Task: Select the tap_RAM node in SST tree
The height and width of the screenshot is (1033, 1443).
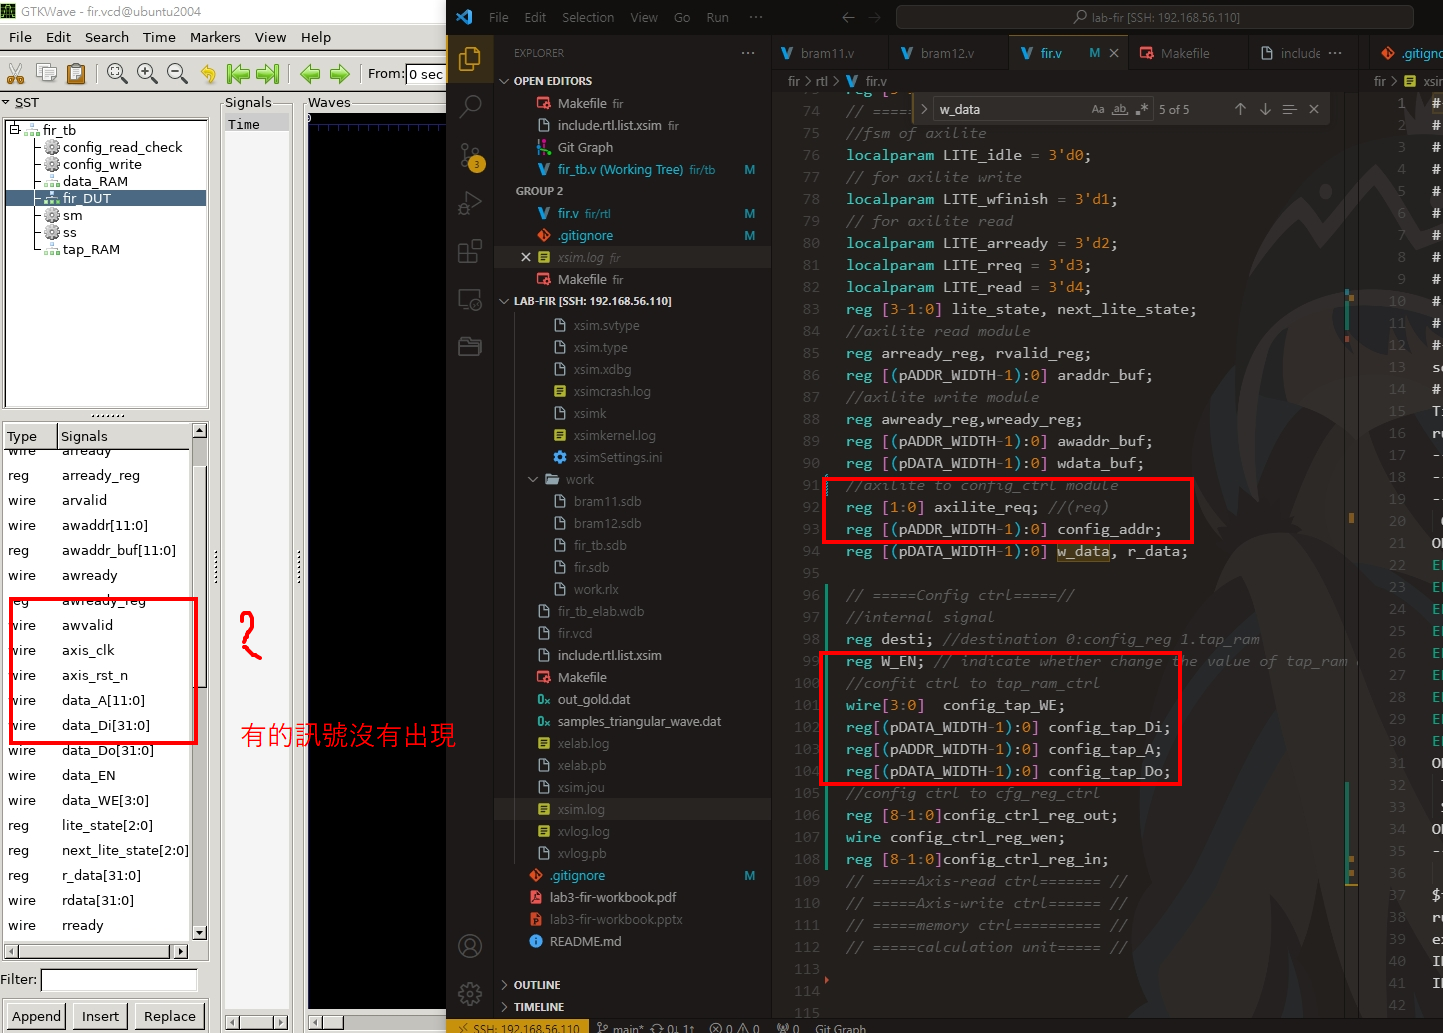Action: tap(91, 250)
